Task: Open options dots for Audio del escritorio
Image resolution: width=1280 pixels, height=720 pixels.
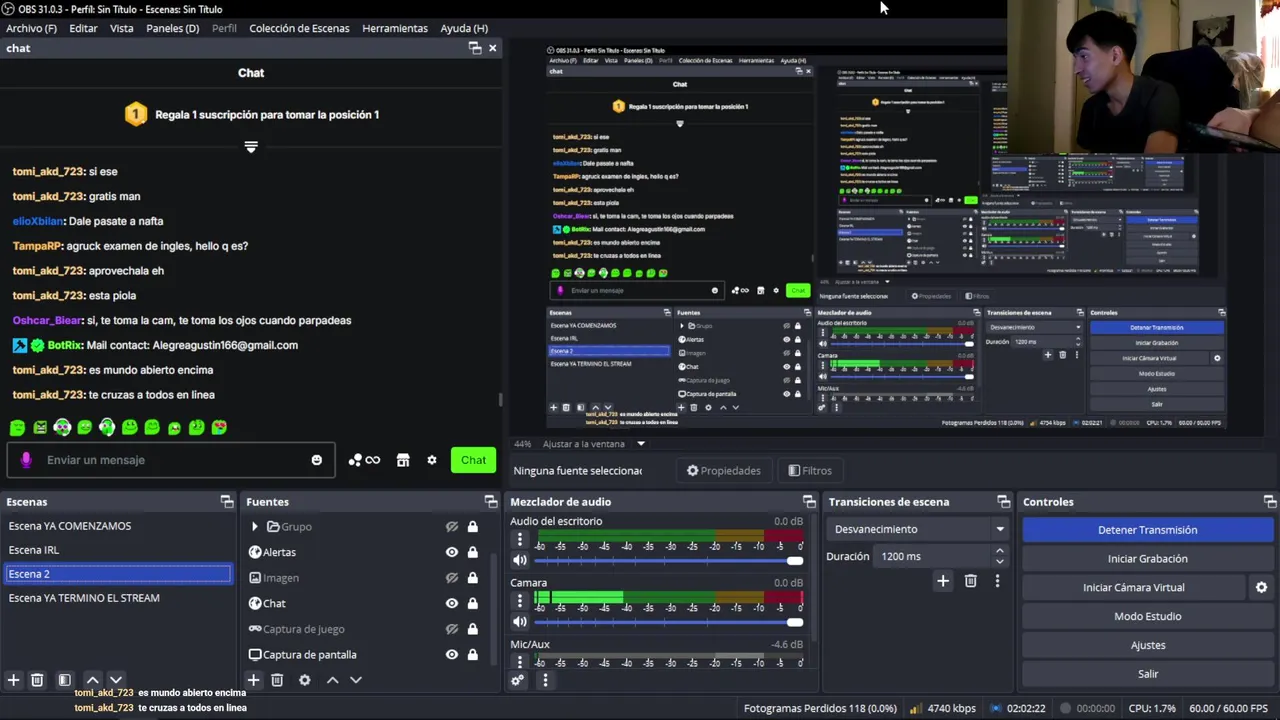Action: pos(519,540)
